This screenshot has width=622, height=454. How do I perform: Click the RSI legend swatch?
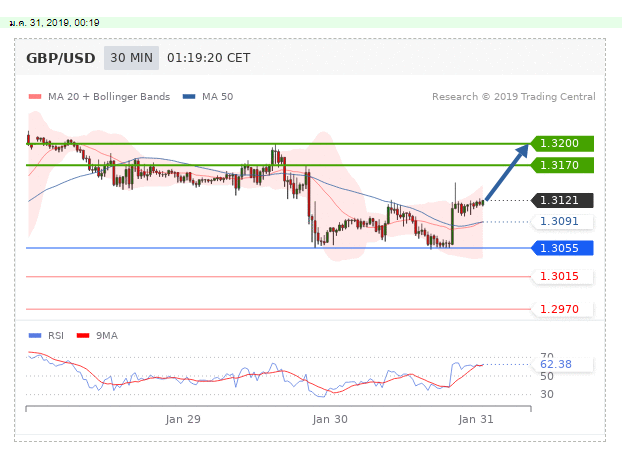(35, 336)
